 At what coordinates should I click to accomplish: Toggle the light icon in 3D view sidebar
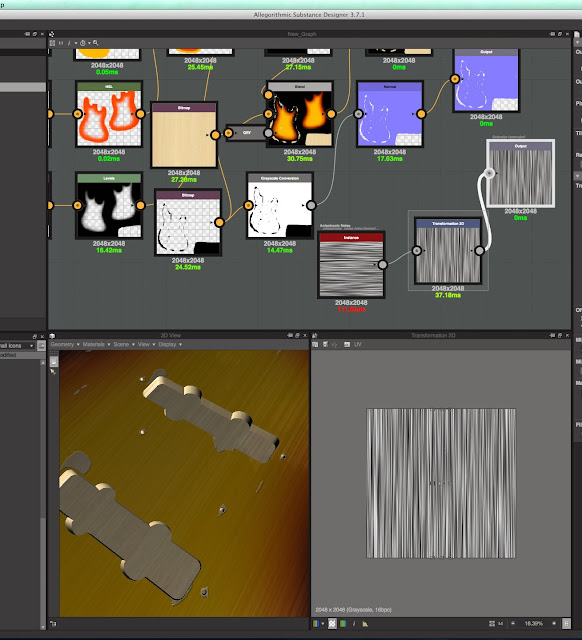coord(53,371)
